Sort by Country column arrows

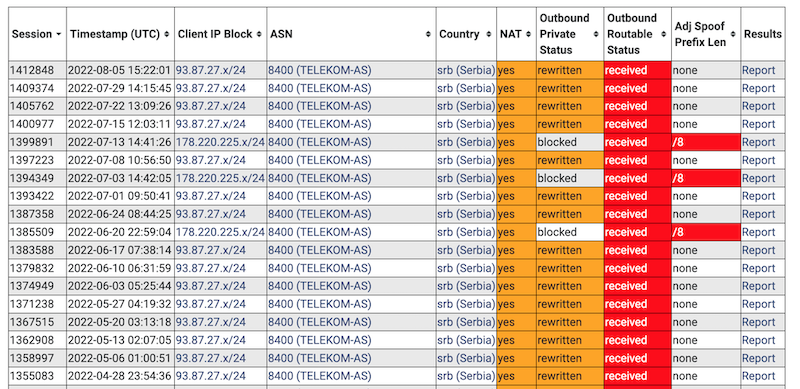(489, 34)
